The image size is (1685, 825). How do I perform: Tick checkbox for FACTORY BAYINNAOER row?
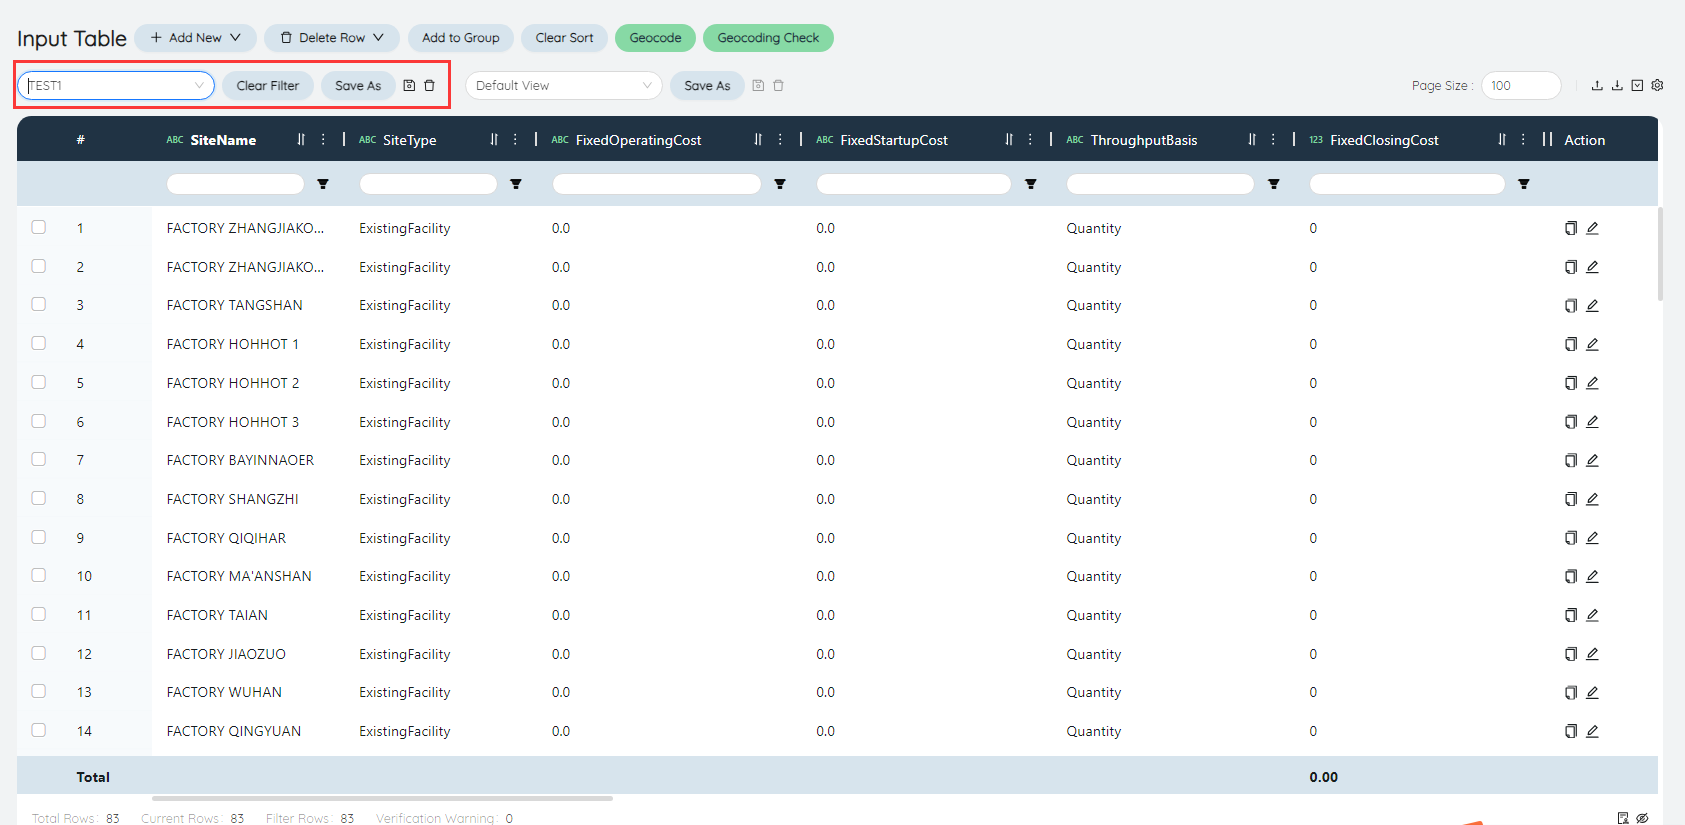tap(39, 459)
